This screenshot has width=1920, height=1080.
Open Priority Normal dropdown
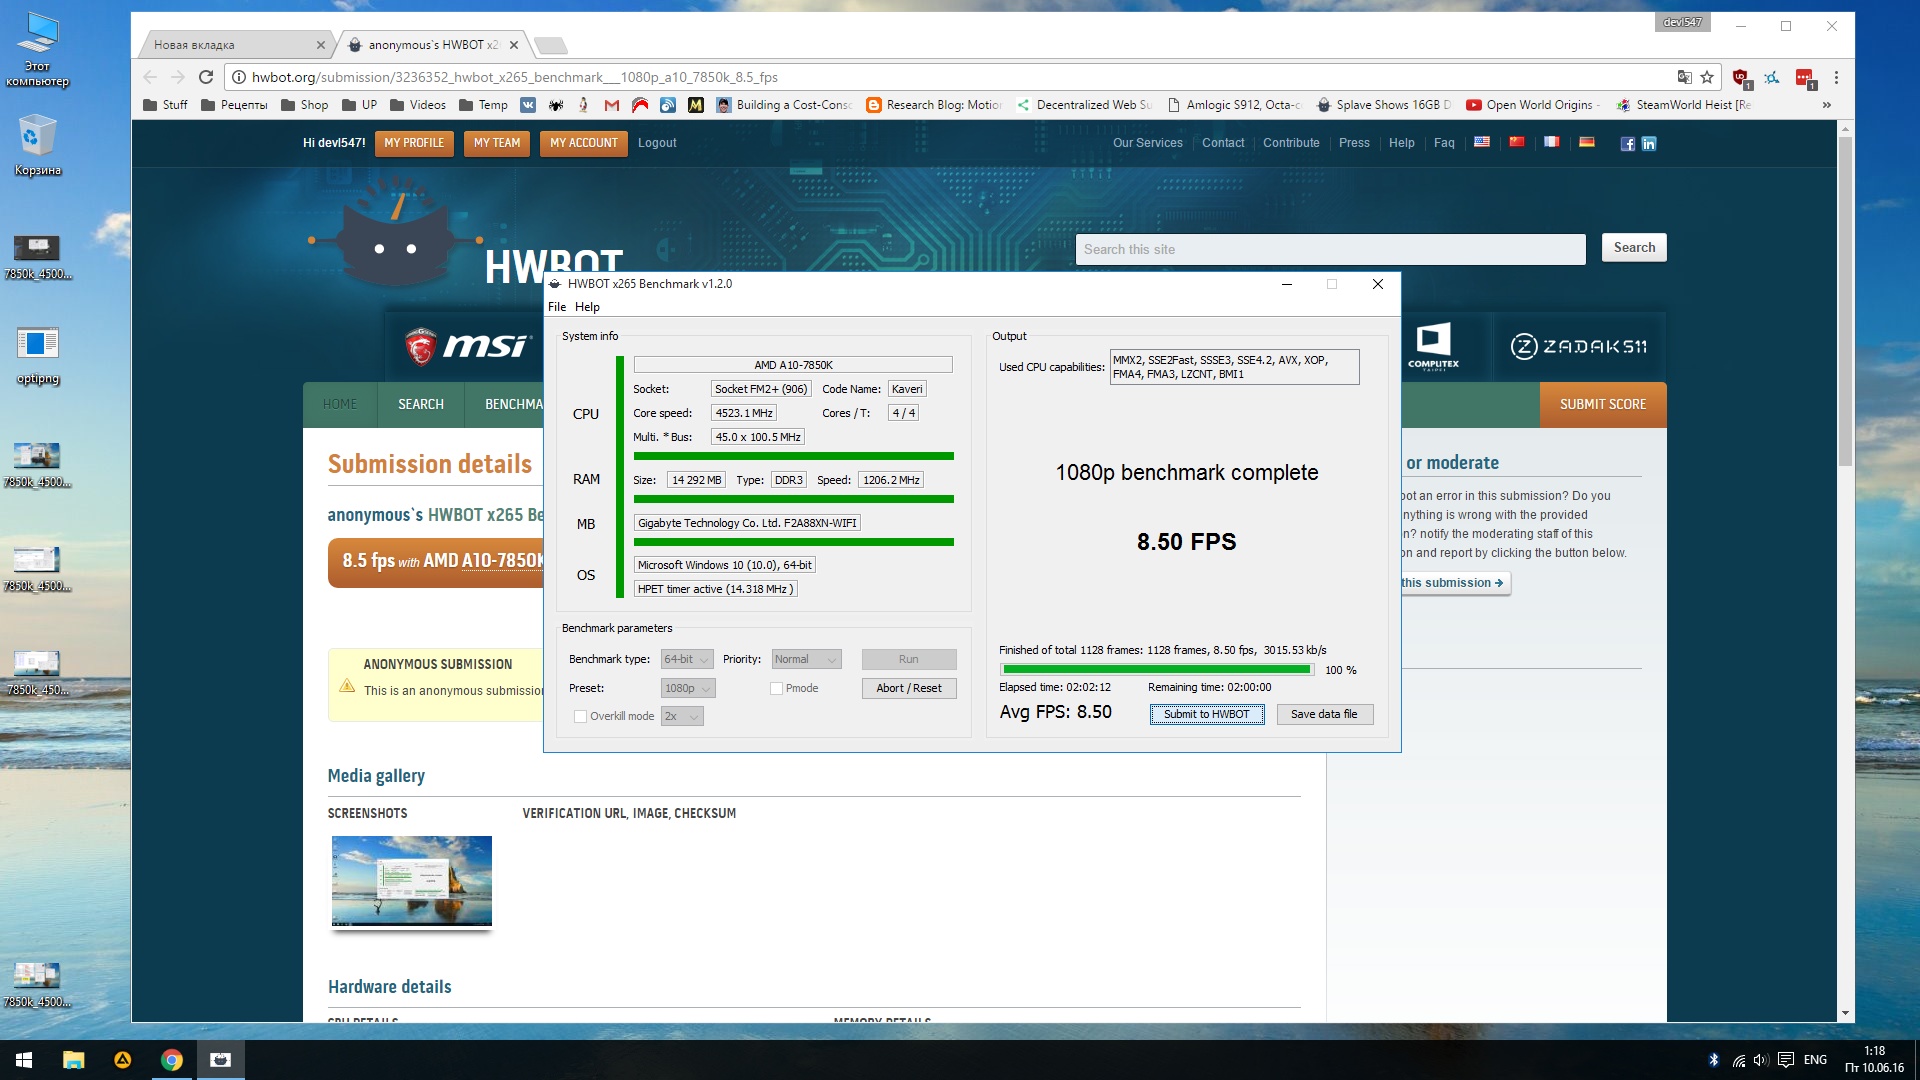(806, 659)
